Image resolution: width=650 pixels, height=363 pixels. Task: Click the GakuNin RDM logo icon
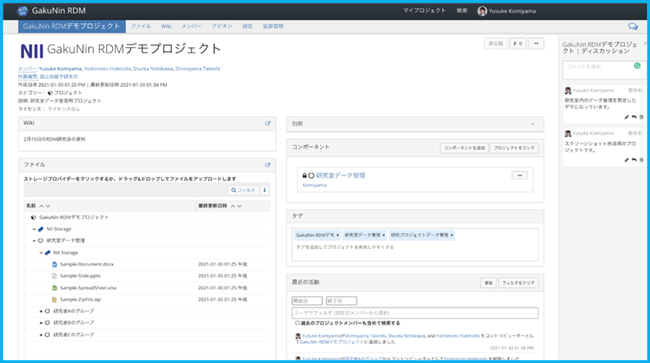tap(23, 11)
